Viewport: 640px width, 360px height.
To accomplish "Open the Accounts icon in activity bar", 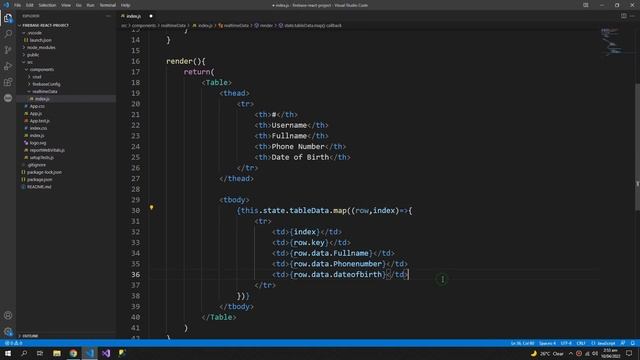I will click(x=8, y=315).
